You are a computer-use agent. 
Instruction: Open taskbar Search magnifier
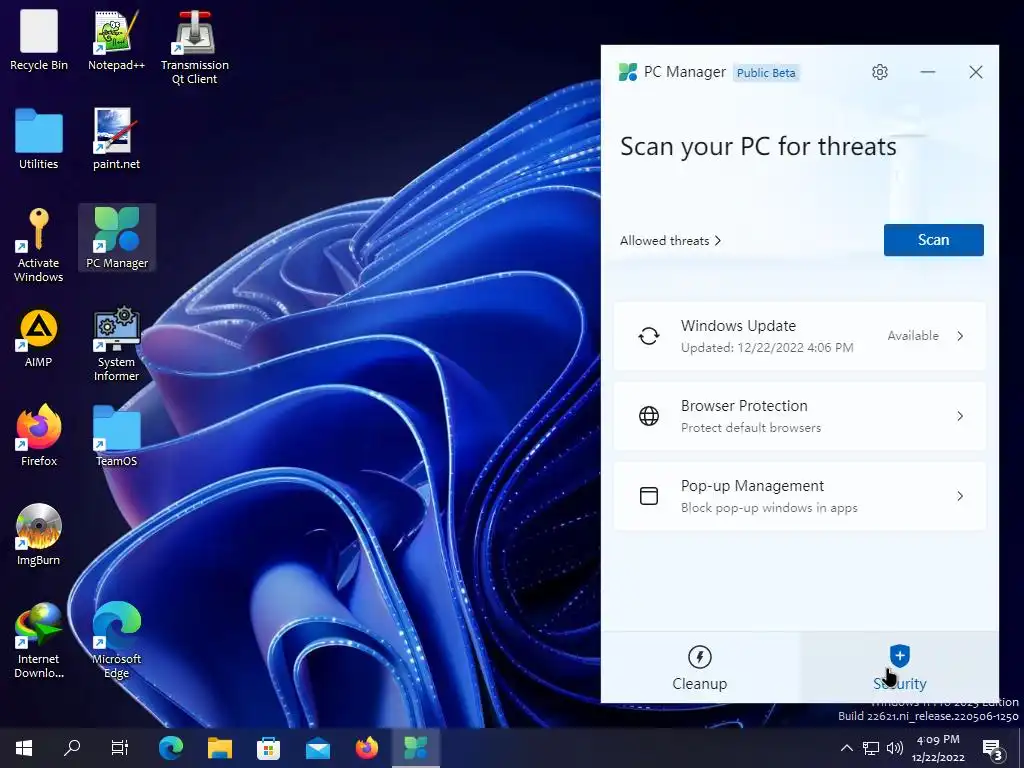click(72, 748)
